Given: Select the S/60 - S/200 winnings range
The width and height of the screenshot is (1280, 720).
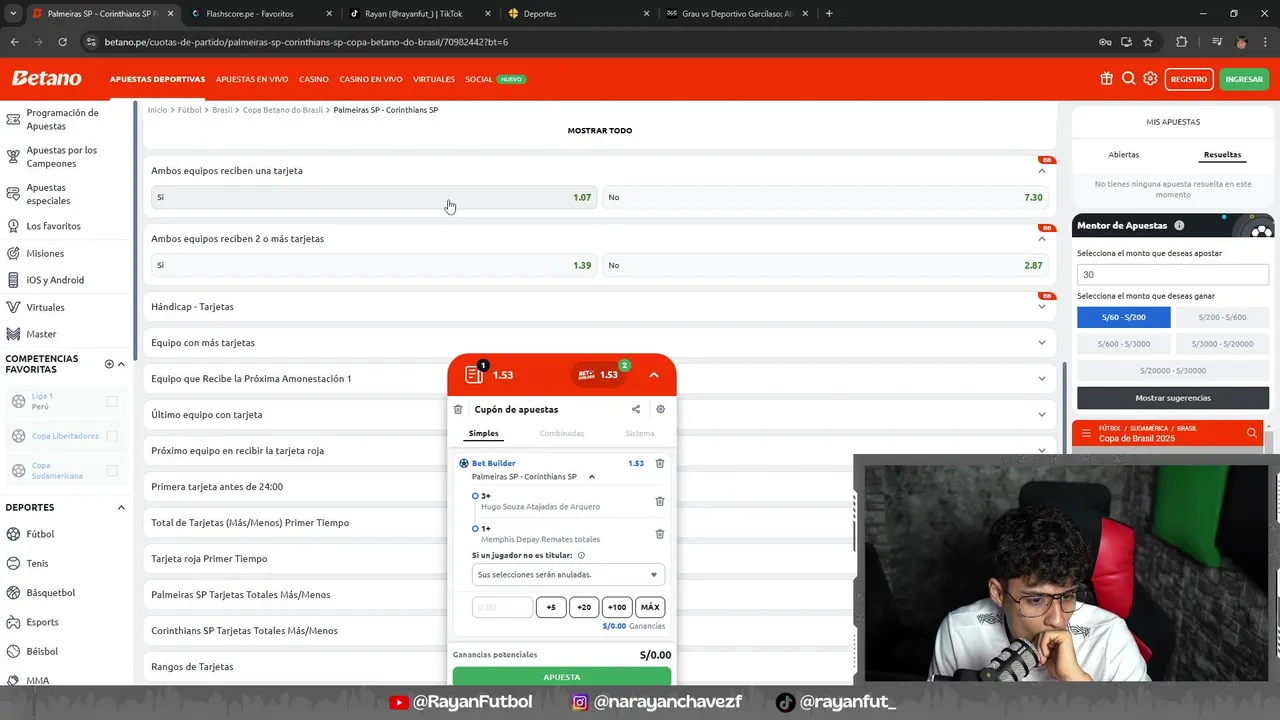Looking at the screenshot, I should (x=1123, y=317).
